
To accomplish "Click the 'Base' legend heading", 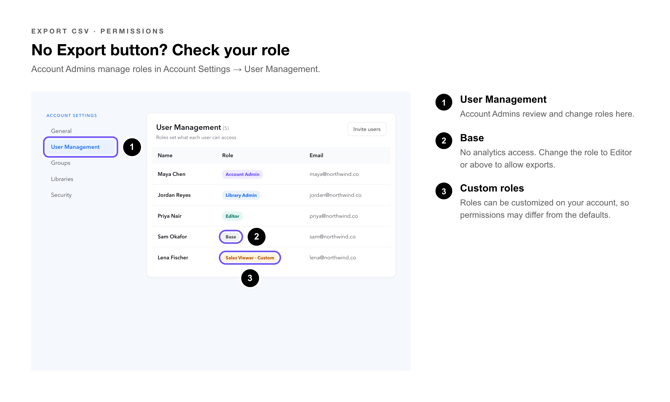I will point(472,138).
